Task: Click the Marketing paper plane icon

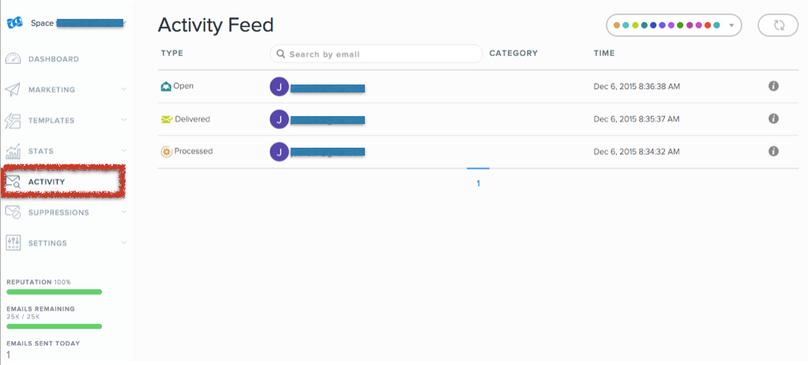Action: click(13, 90)
